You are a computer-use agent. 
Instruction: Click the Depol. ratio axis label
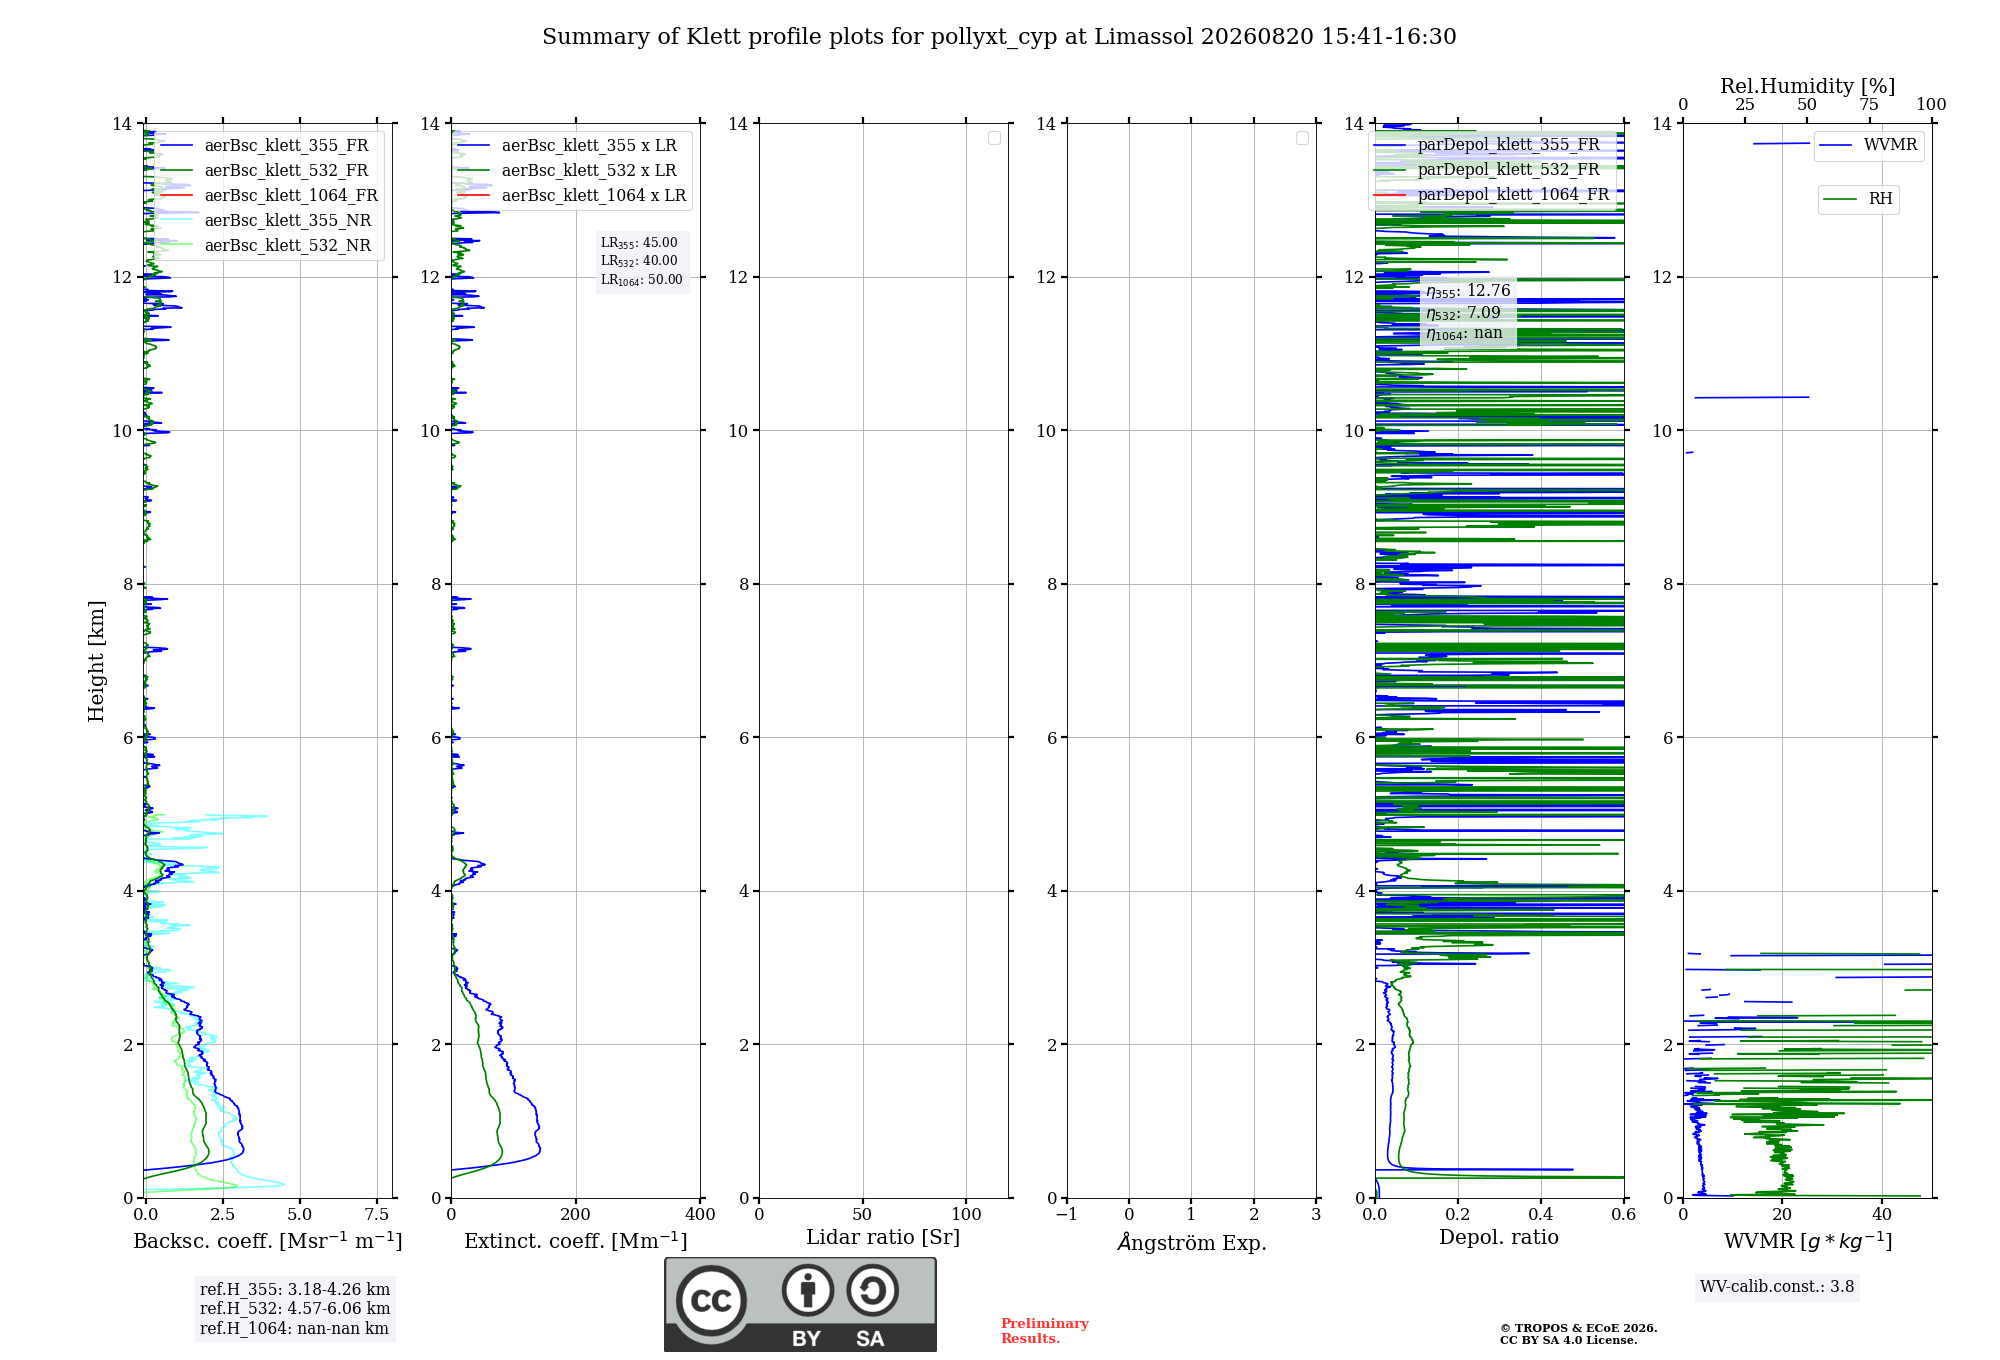[x=1499, y=1238]
